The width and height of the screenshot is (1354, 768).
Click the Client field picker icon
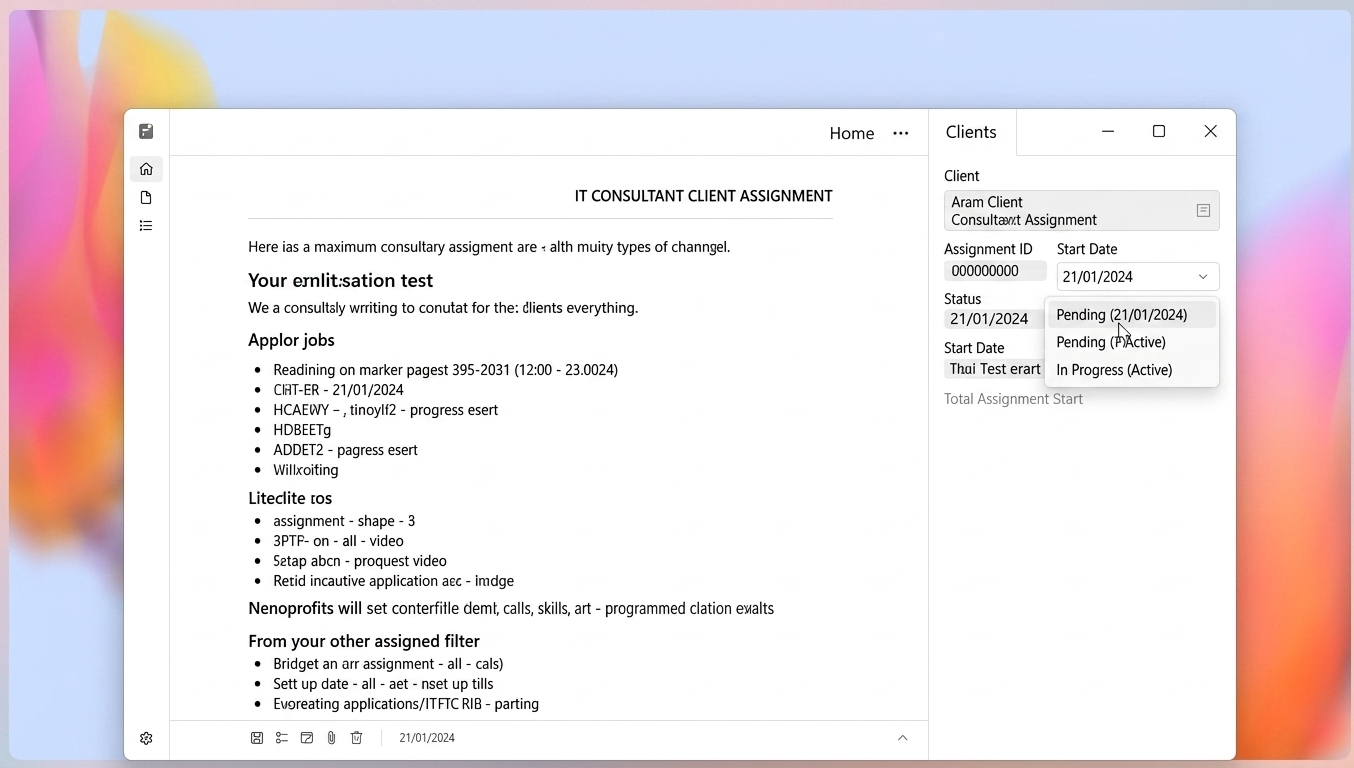[1203, 211]
